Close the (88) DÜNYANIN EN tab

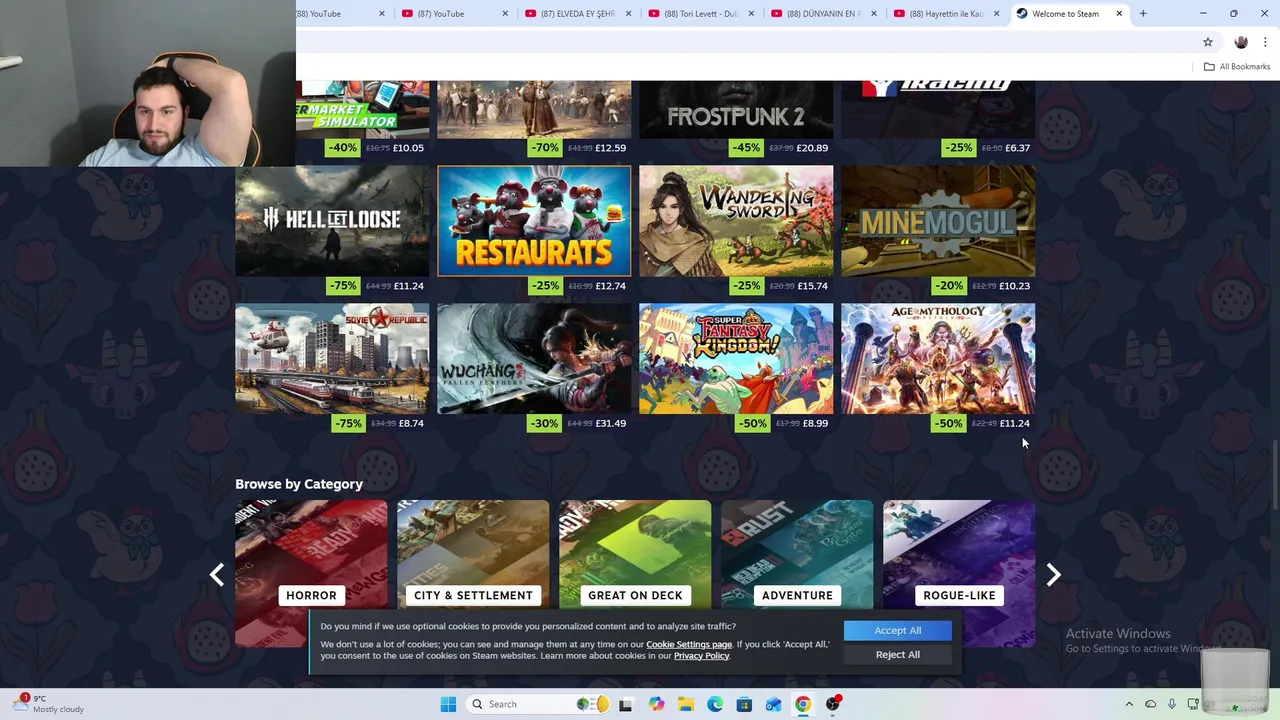point(874,14)
